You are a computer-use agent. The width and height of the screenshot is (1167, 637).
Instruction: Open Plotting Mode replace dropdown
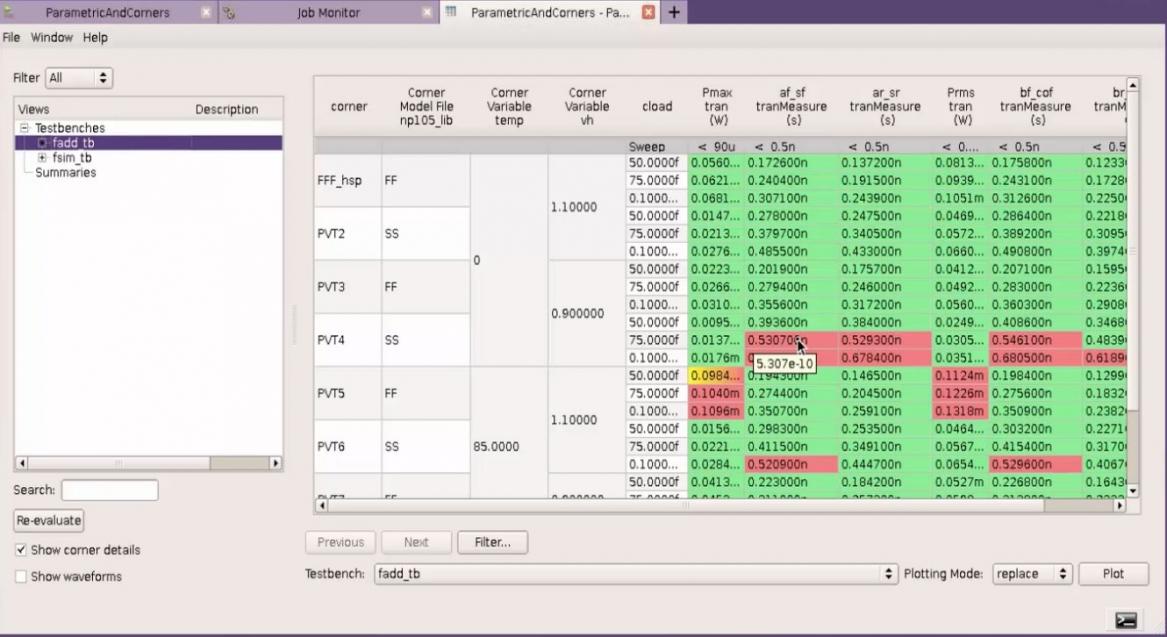click(1032, 574)
